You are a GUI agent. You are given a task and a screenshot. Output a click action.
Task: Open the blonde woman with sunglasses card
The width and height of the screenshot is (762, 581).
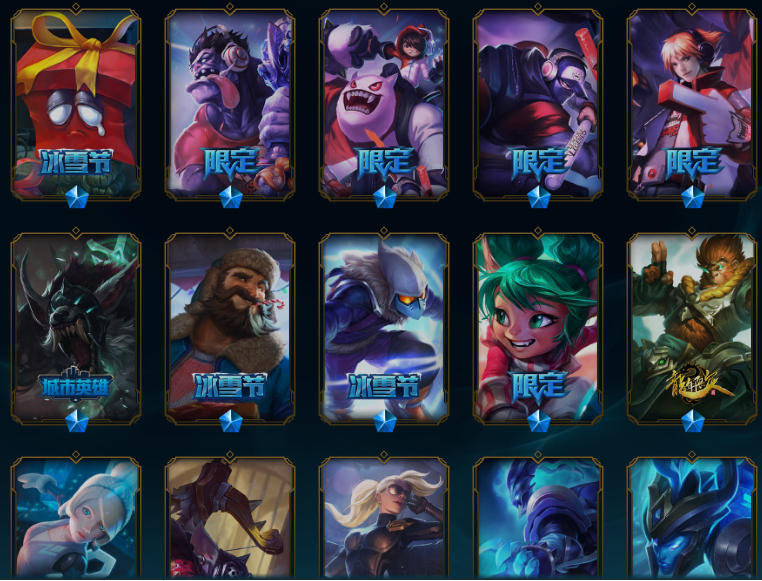tap(384, 517)
